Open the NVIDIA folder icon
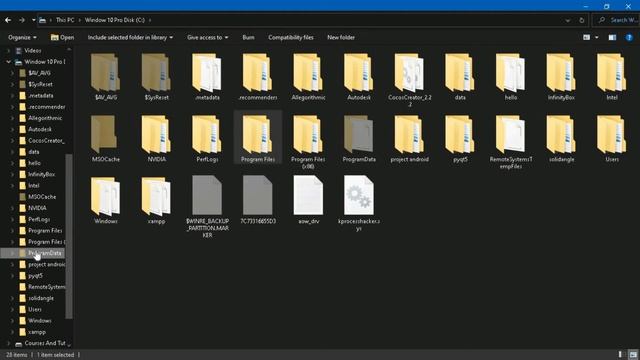This screenshot has width=640, height=360. pos(156,134)
